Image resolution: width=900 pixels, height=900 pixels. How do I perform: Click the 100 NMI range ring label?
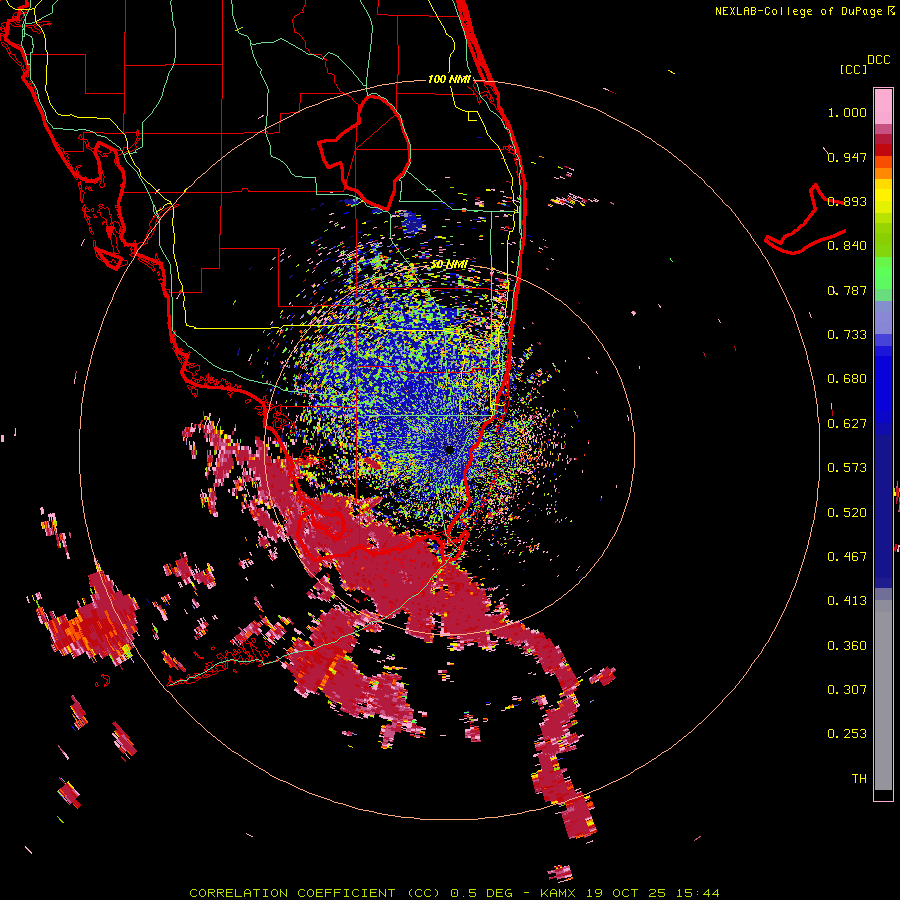click(449, 79)
